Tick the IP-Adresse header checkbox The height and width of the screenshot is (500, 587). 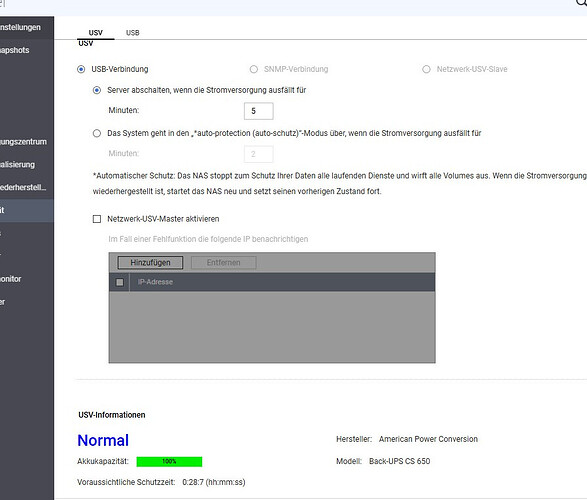tap(120, 282)
